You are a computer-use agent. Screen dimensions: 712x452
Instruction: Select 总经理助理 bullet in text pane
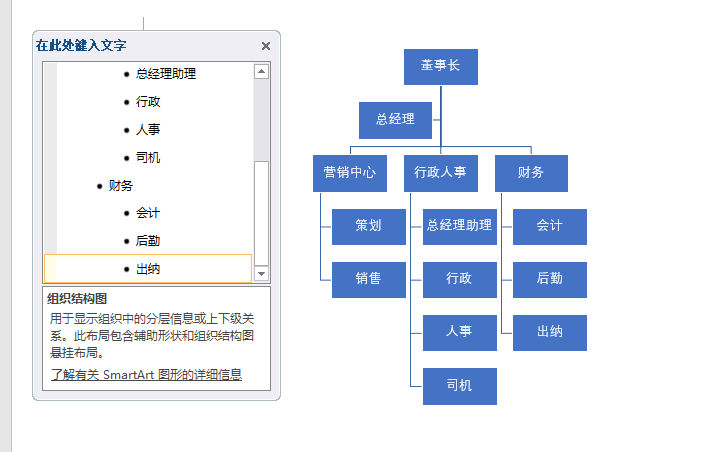click(x=166, y=74)
